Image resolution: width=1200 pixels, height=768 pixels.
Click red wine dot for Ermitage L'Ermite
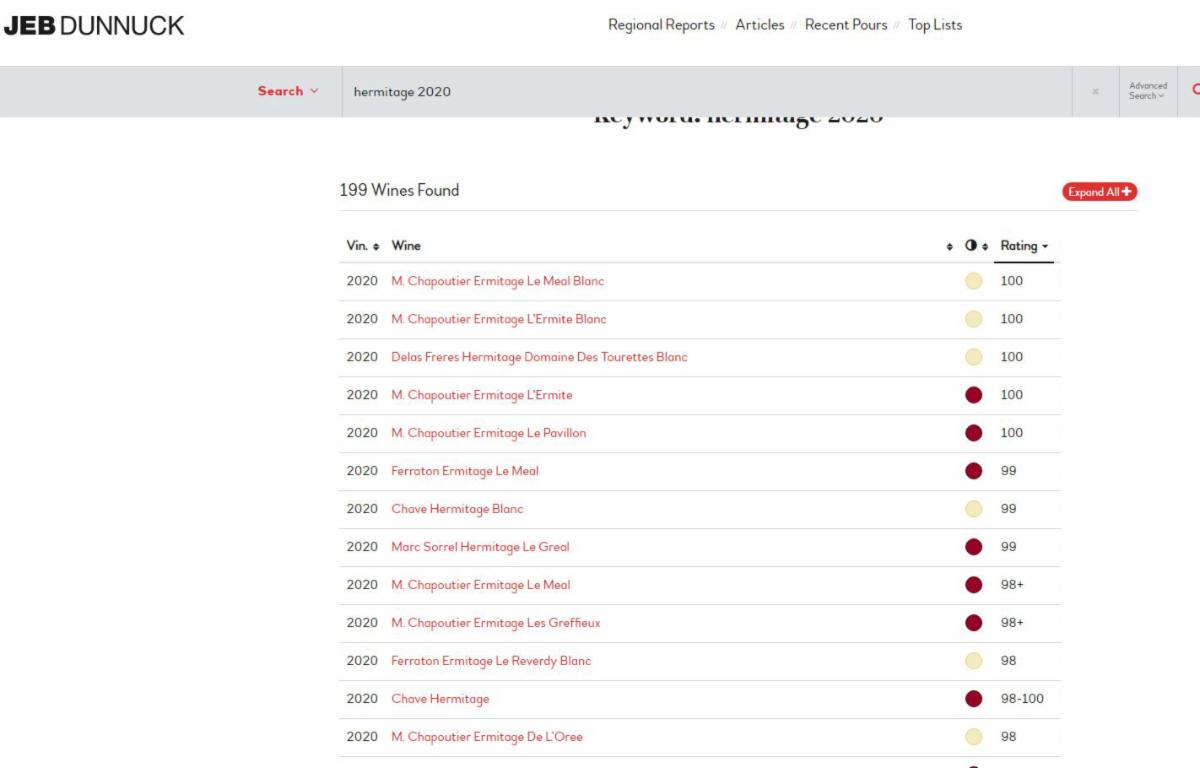(x=973, y=395)
